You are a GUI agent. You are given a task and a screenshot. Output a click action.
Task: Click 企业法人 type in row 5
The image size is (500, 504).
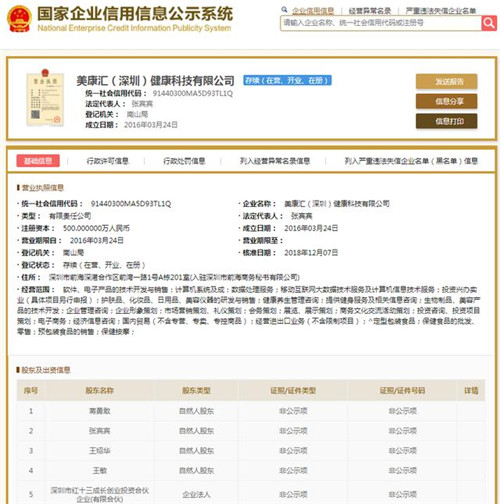(196, 495)
